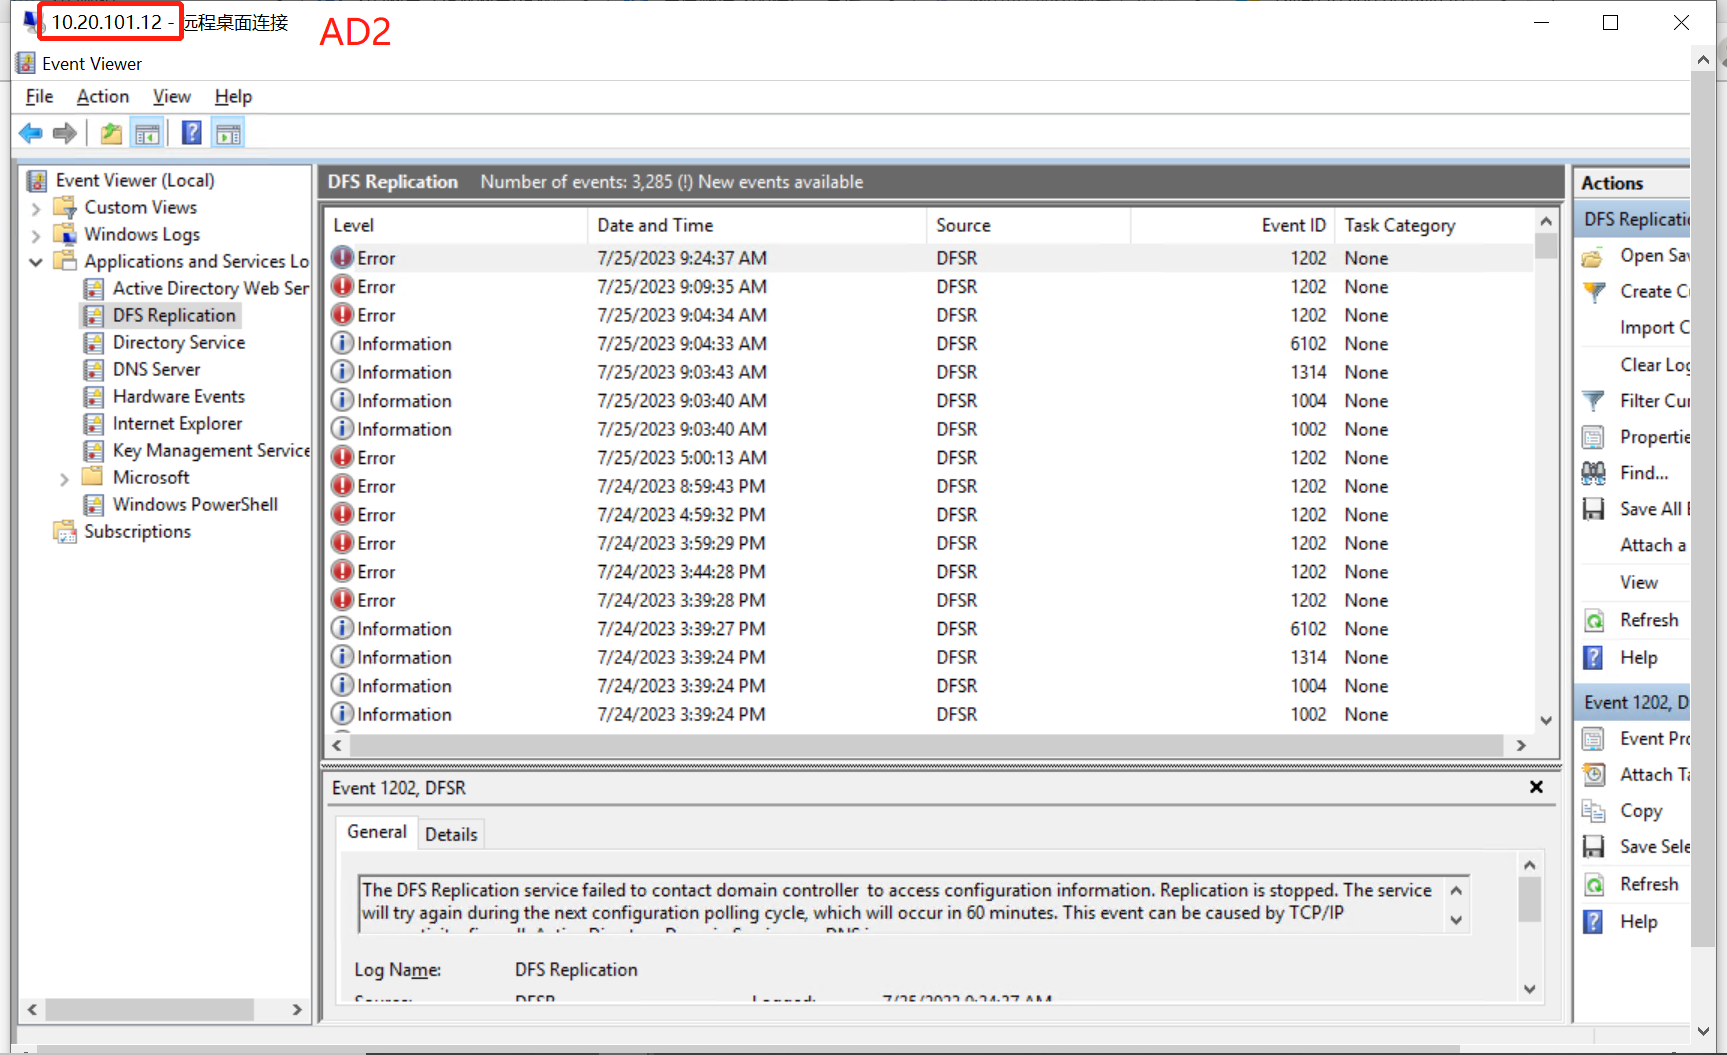Image resolution: width=1727 pixels, height=1055 pixels.
Task: Open the Action menu
Action: click(103, 97)
